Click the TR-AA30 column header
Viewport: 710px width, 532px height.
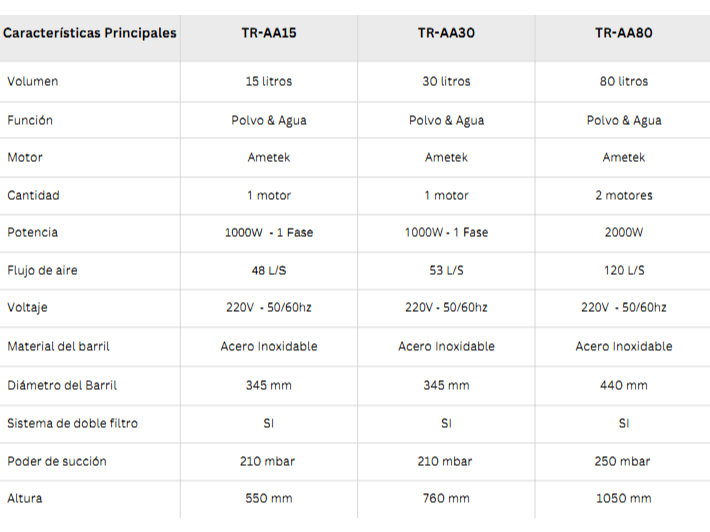point(446,33)
